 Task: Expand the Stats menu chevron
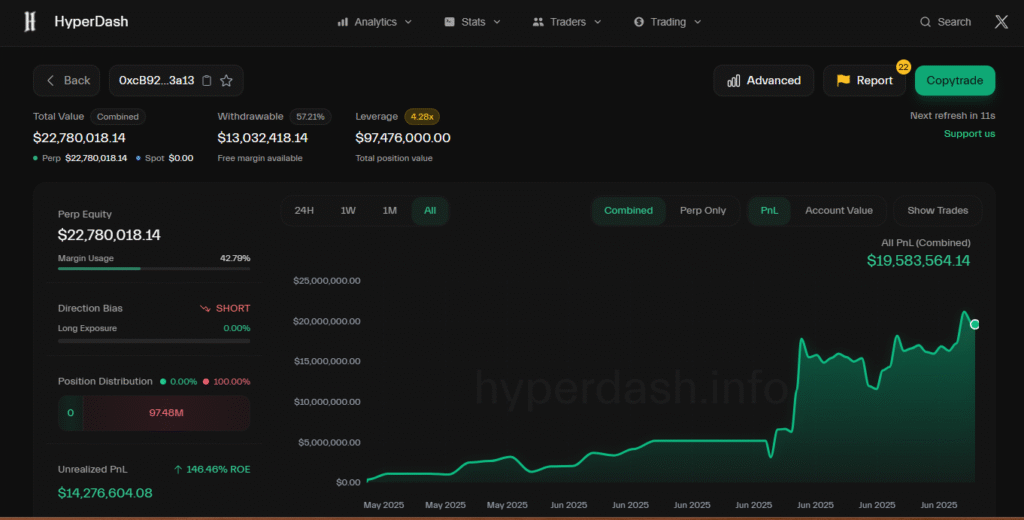coord(497,22)
